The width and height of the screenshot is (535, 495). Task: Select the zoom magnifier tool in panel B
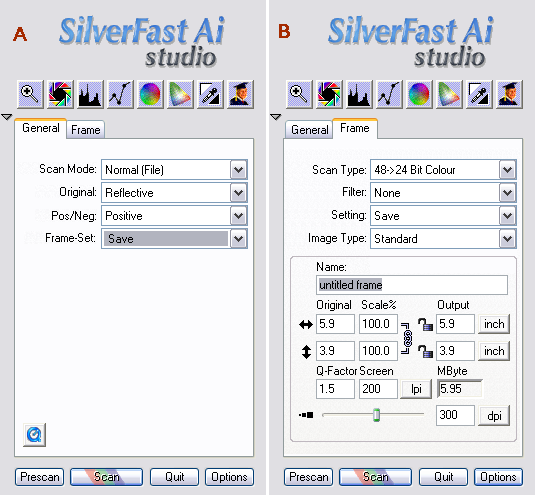coord(299,94)
